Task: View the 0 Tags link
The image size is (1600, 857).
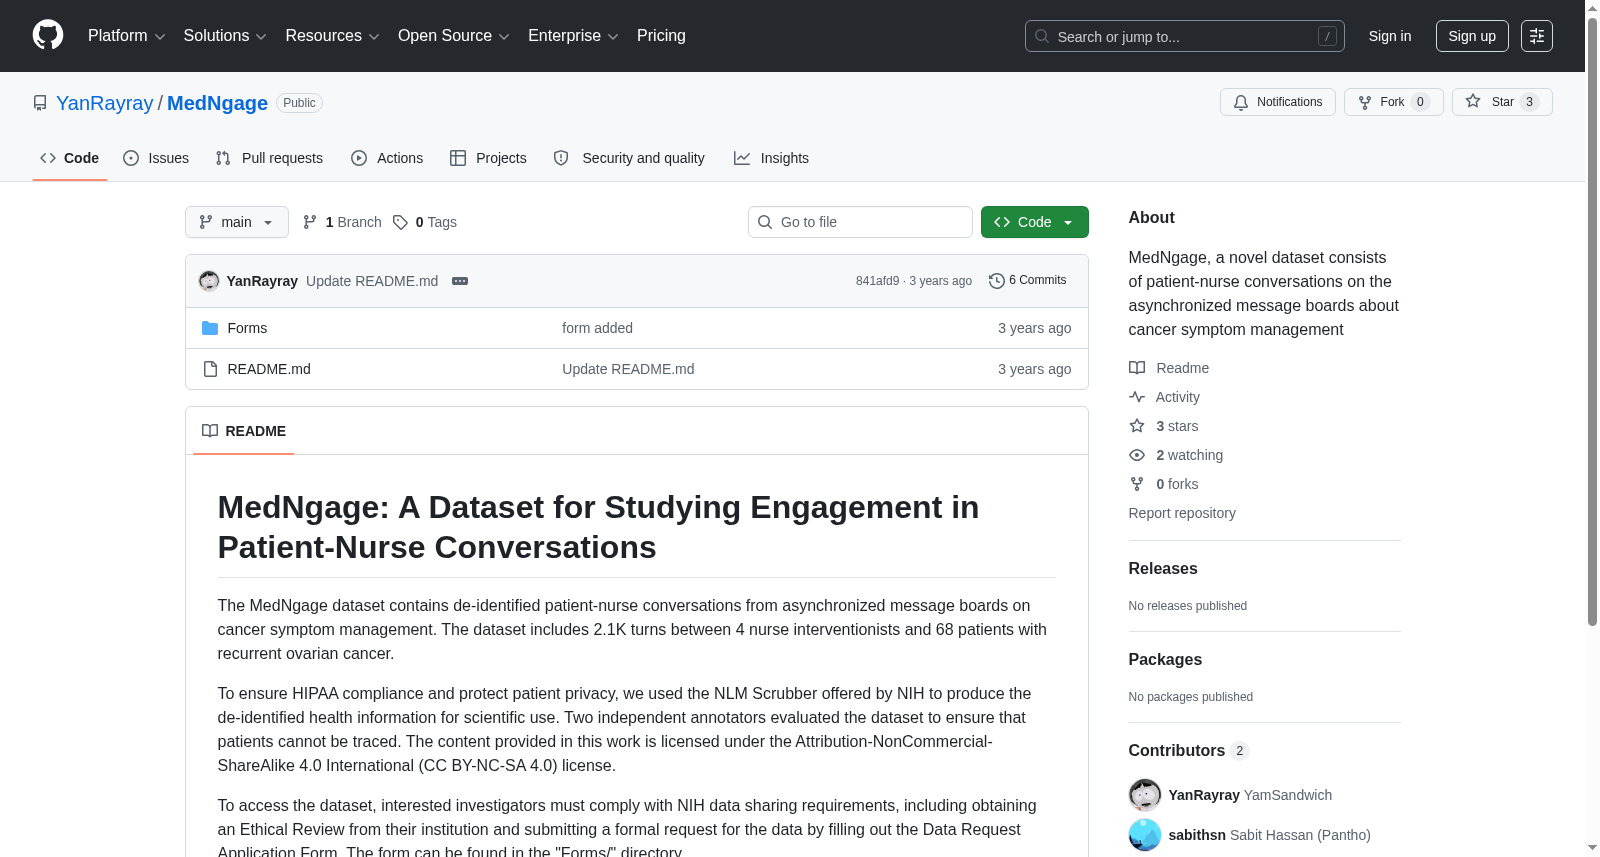Action: pos(425,222)
